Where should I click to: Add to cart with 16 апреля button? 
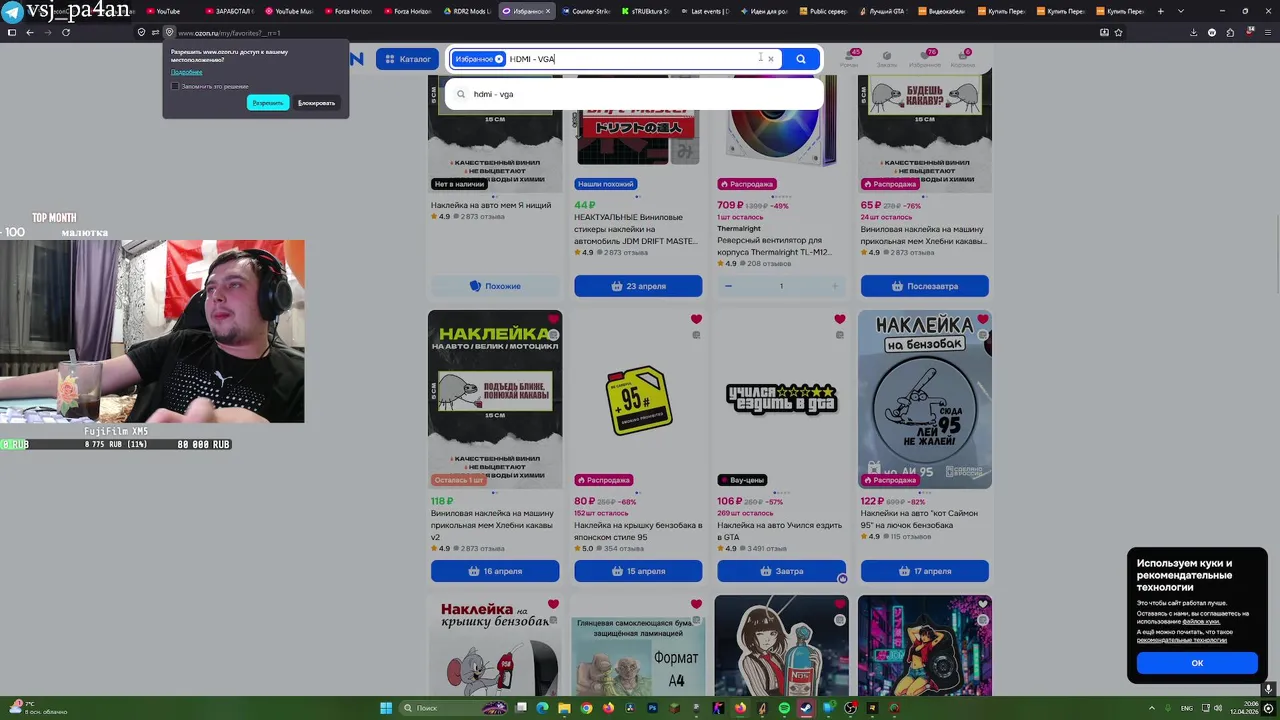pos(495,571)
